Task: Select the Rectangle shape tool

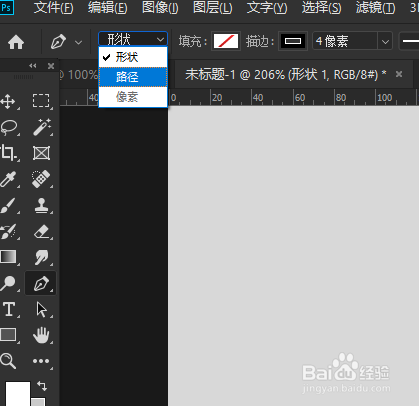Action: pos(8,335)
